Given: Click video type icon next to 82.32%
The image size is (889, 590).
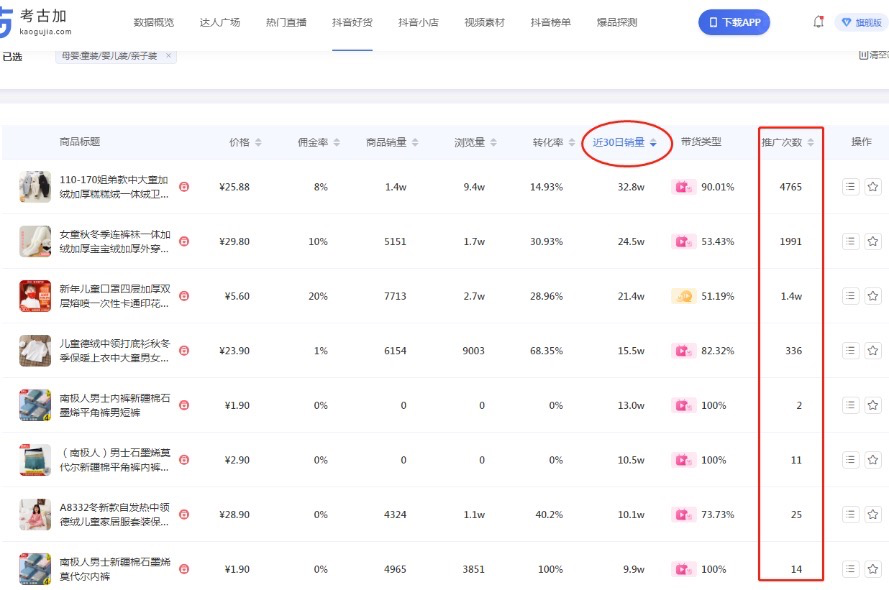Looking at the screenshot, I should (x=682, y=350).
